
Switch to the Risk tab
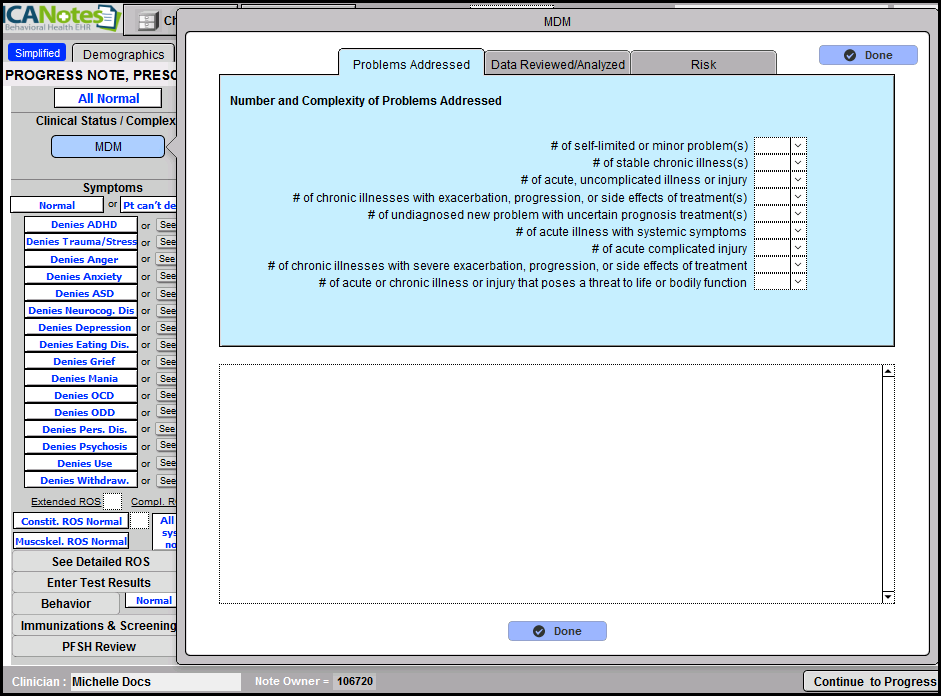coord(703,64)
